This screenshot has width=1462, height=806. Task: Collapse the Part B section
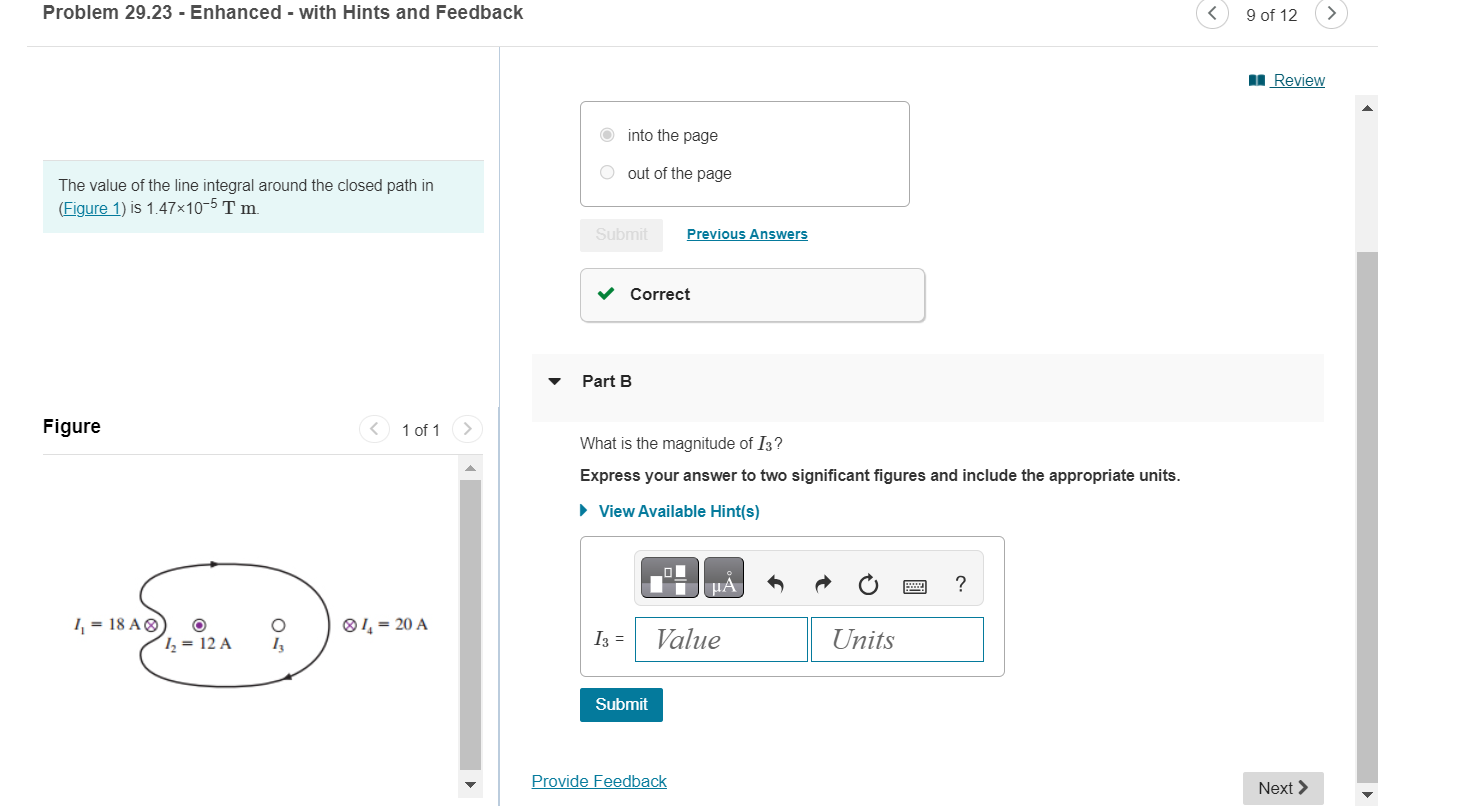554,381
